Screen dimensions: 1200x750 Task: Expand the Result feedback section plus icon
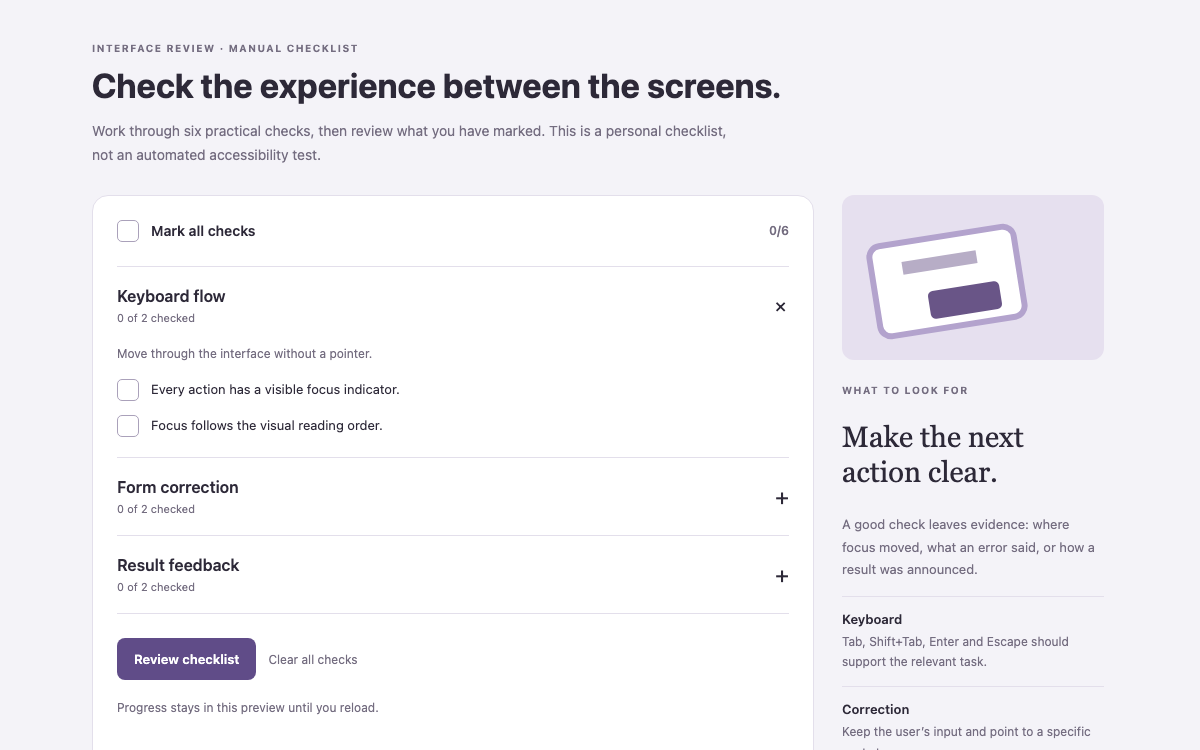pyautogui.click(x=782, y=576)
